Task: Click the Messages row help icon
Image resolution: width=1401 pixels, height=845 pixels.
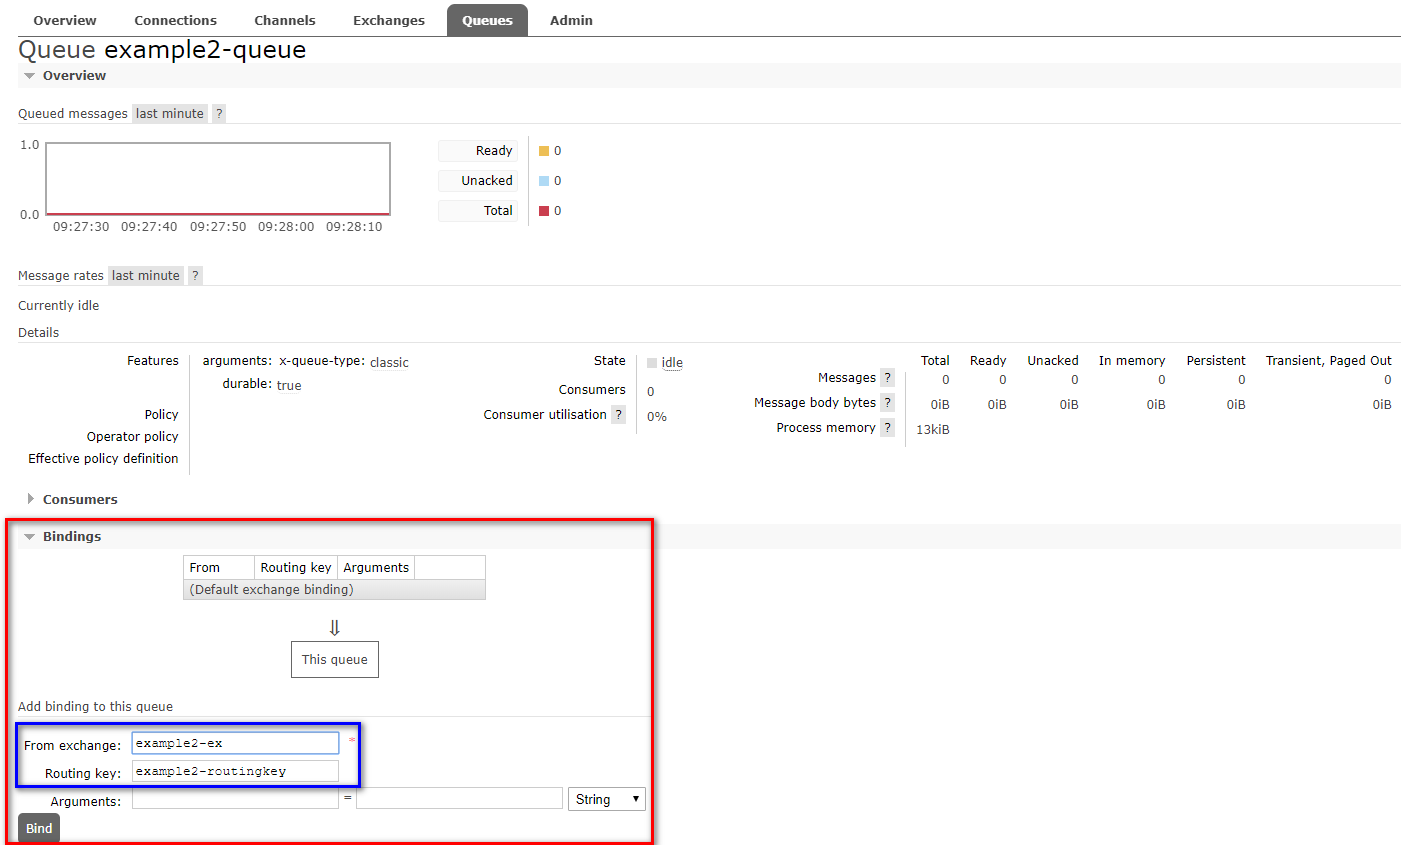Action: click(887, 378)
